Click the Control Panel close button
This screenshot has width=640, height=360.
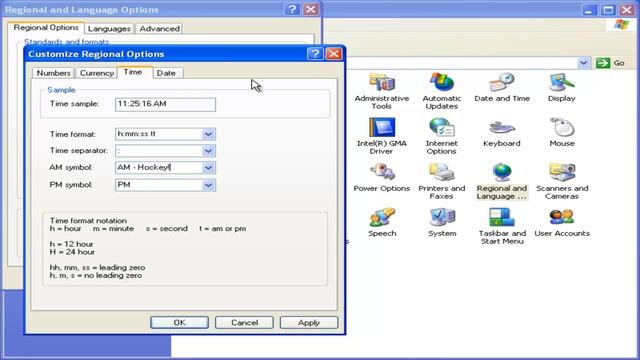pyautogui.click(x=627, y=10)
